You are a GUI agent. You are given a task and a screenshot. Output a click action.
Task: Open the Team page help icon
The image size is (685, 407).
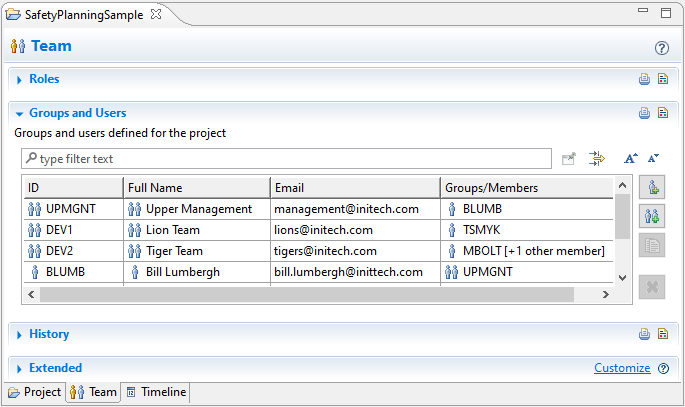point(661,47)
